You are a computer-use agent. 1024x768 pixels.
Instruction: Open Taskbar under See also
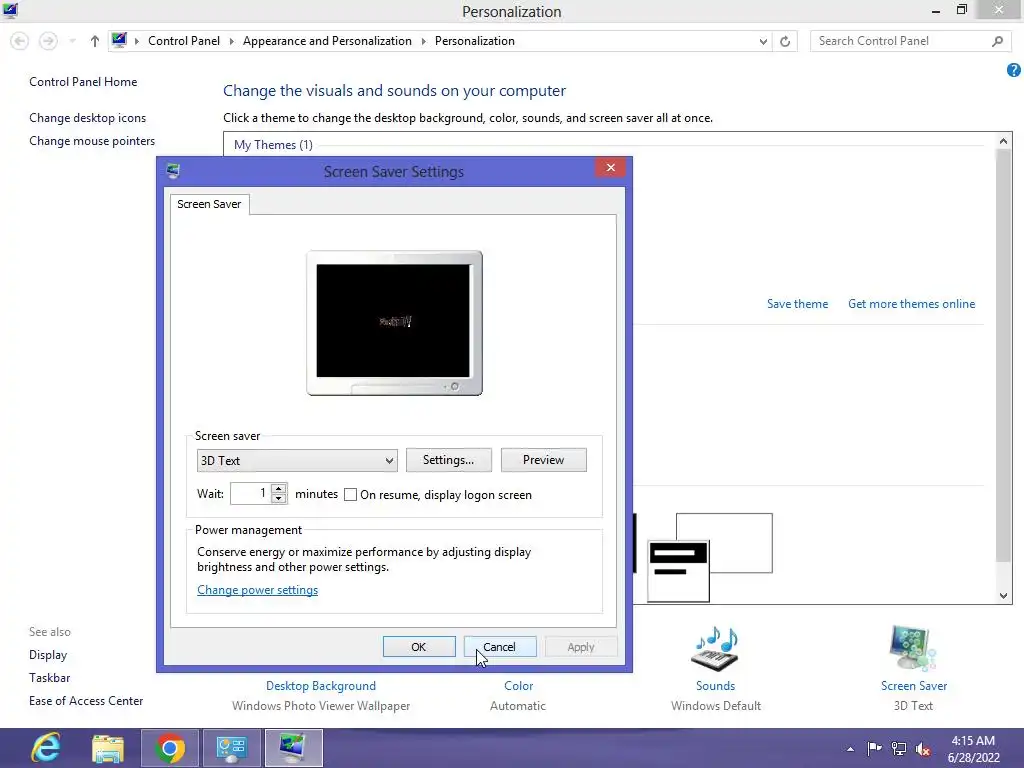50,677
